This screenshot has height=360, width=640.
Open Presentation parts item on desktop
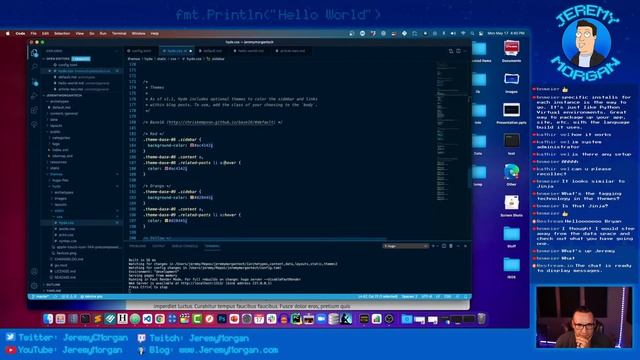[x=511, y=113]
